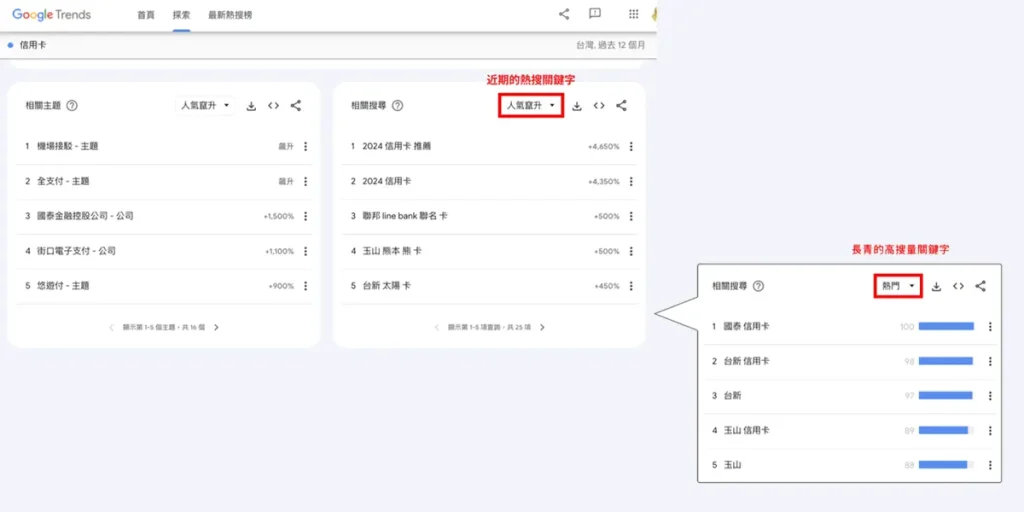Open more options for 街口電子支付 - 公司

coord(306,251)
